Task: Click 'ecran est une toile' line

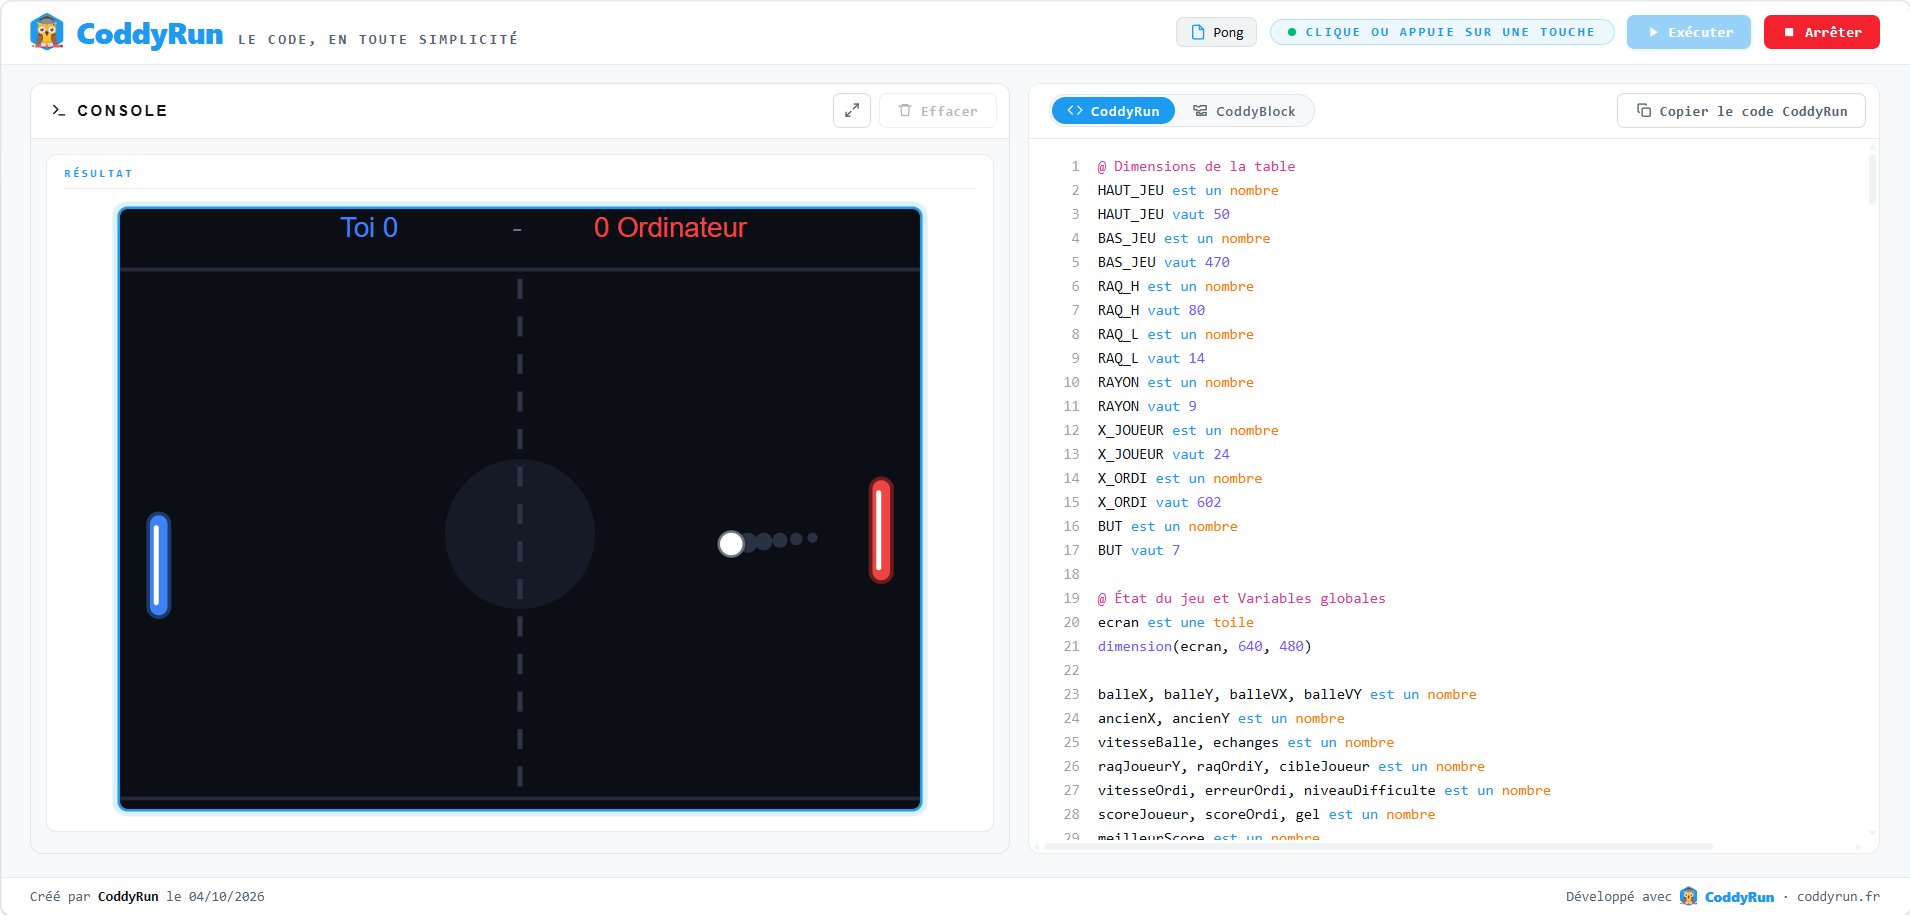Action: [1175, 622]
